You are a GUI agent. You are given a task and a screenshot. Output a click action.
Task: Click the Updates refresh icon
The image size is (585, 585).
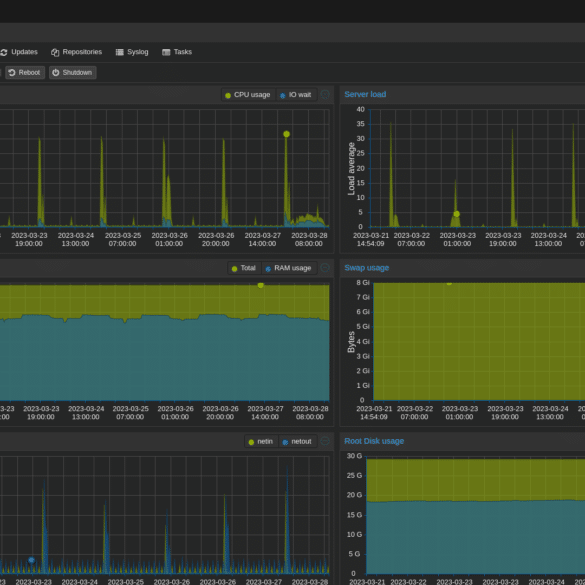pos(4,52)
